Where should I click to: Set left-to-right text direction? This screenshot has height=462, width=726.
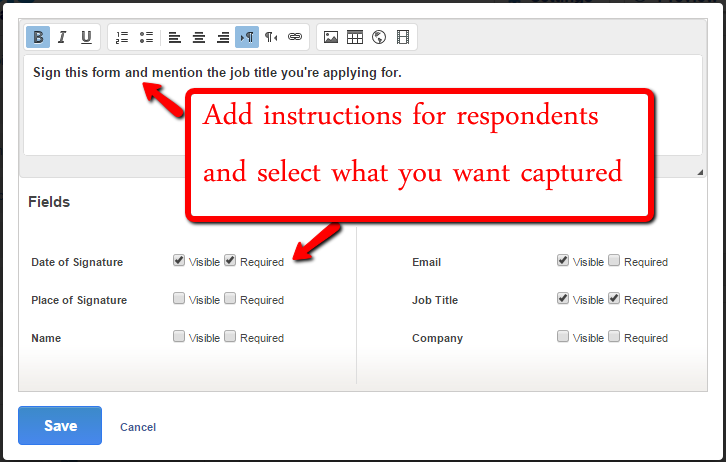(x=247, y=37)
